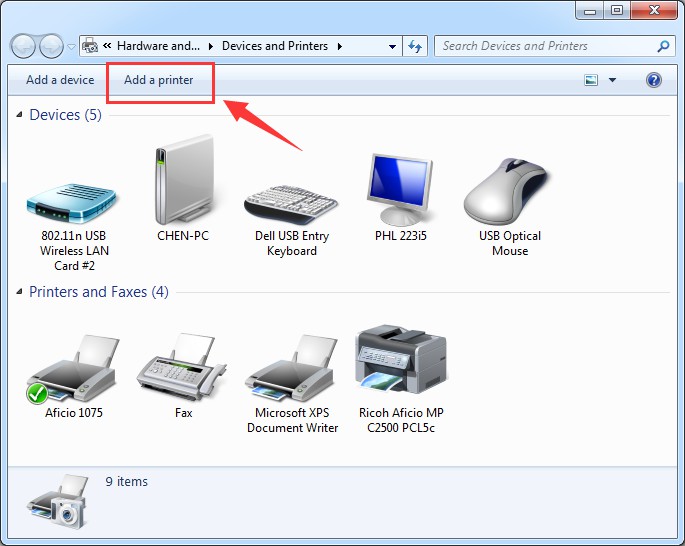685x546 pixels.
Task: Go to Hardware and... breadcrumb
Action: tap(158, 46)
